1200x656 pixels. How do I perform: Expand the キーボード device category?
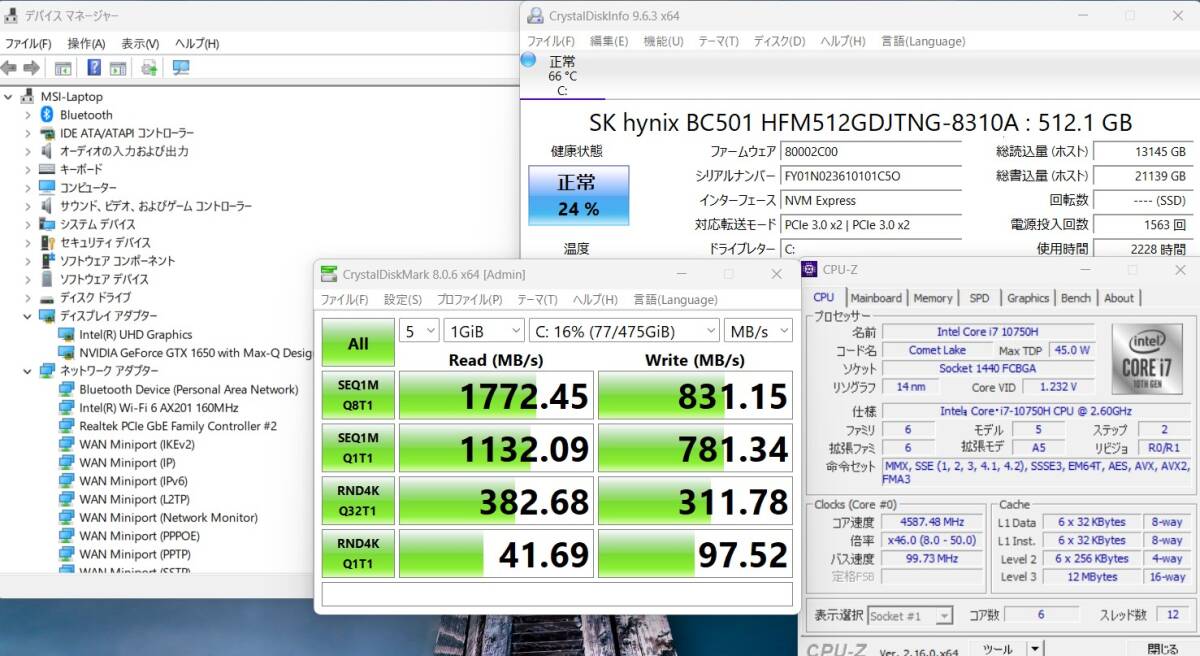28,170
